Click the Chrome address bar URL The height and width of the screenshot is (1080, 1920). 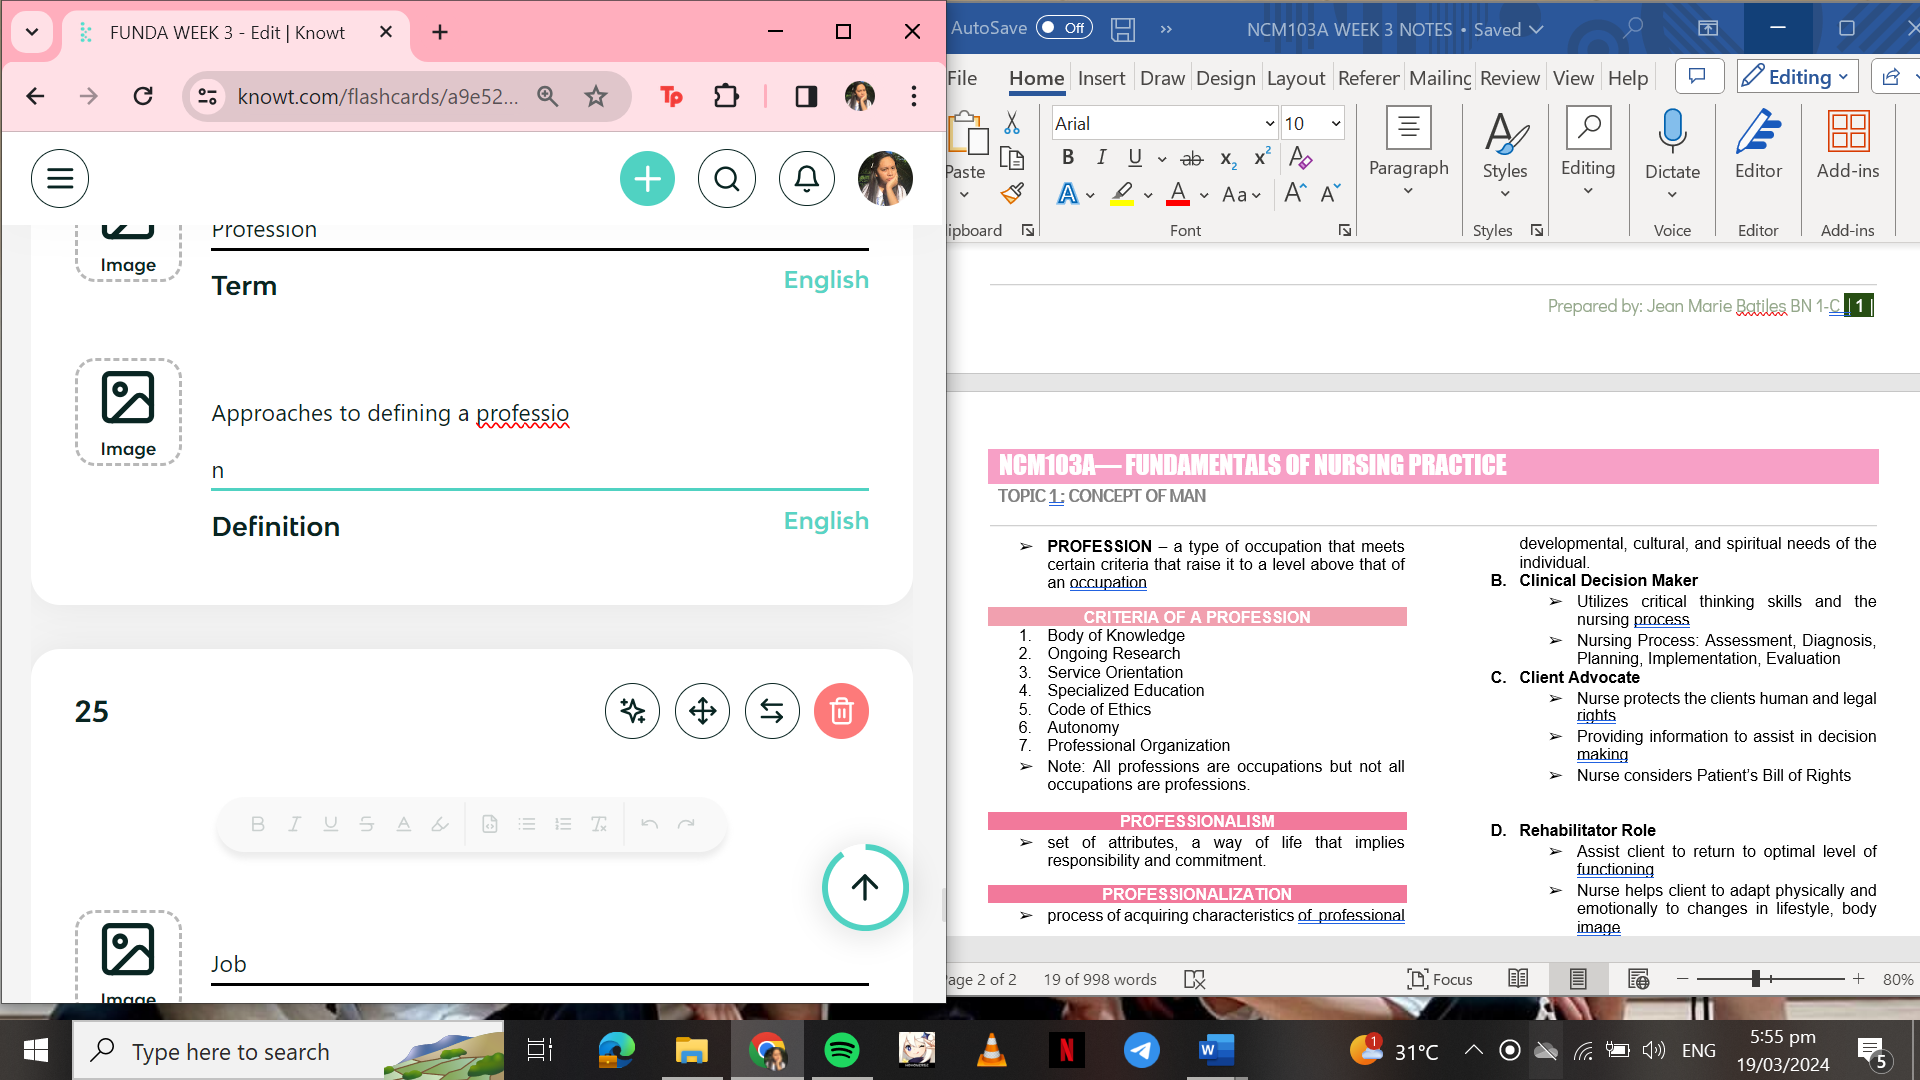click(378, 96)
